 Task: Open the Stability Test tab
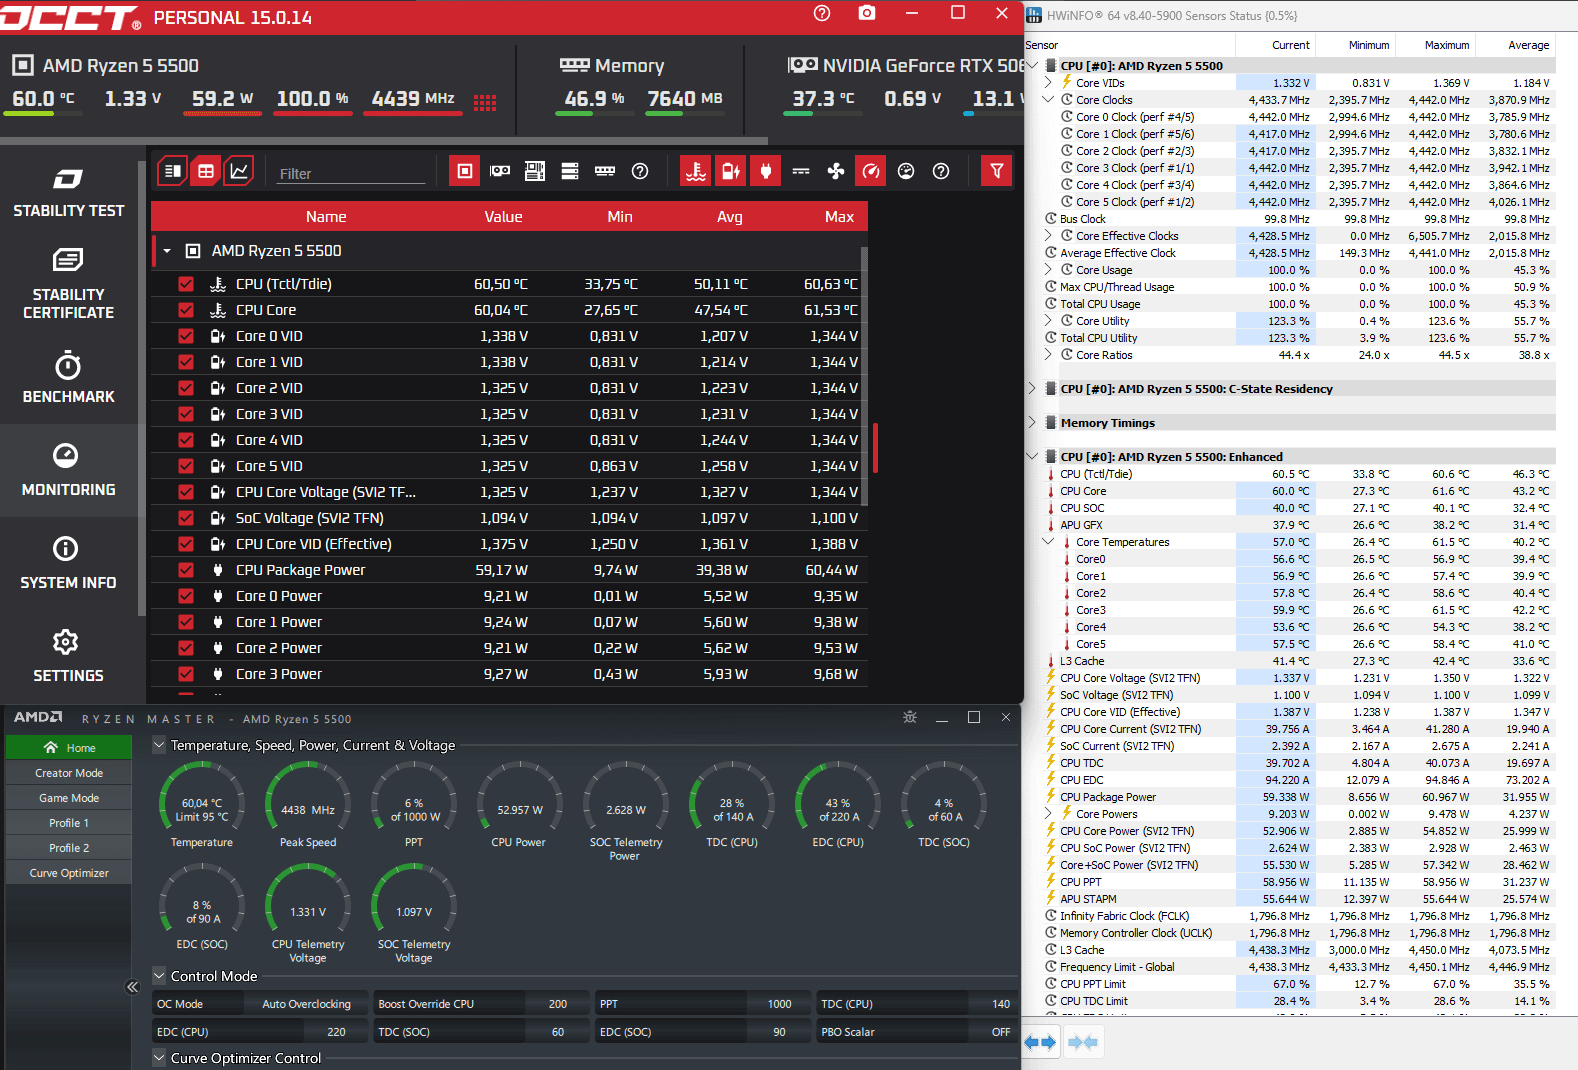tap(68, 193)
